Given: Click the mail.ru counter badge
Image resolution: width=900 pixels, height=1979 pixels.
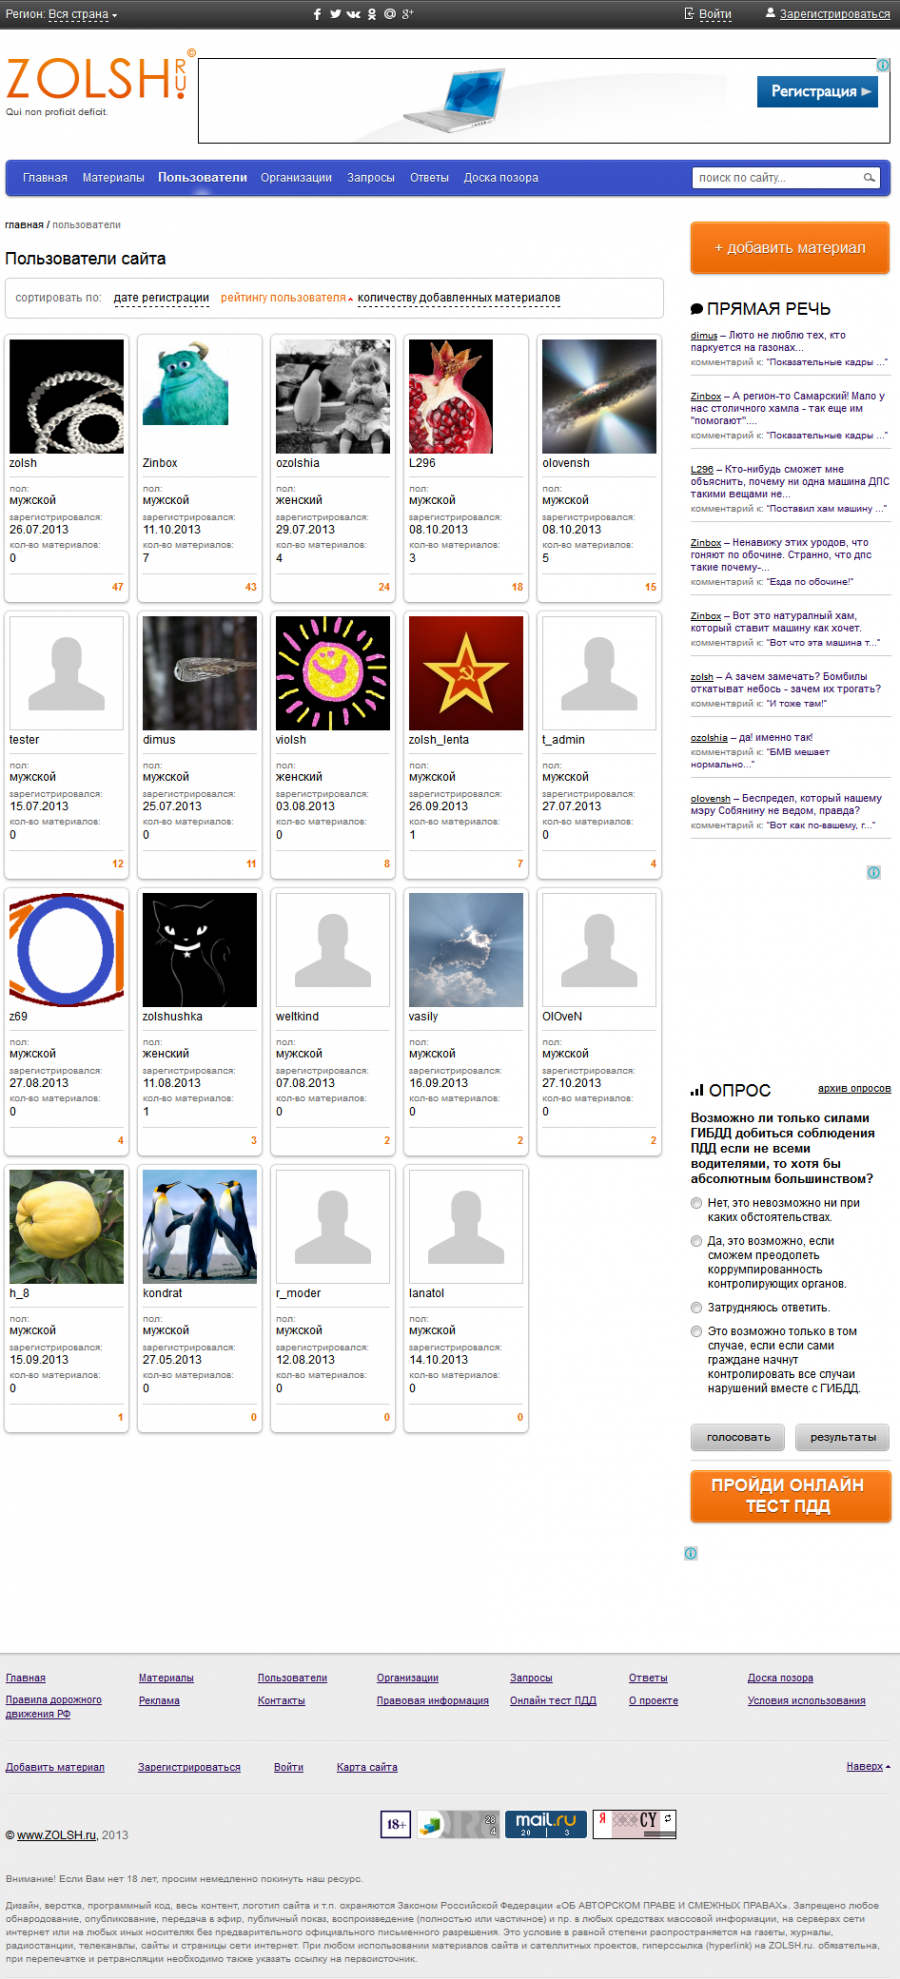Looking at the screenshot, I should [x=546, y=1824].
